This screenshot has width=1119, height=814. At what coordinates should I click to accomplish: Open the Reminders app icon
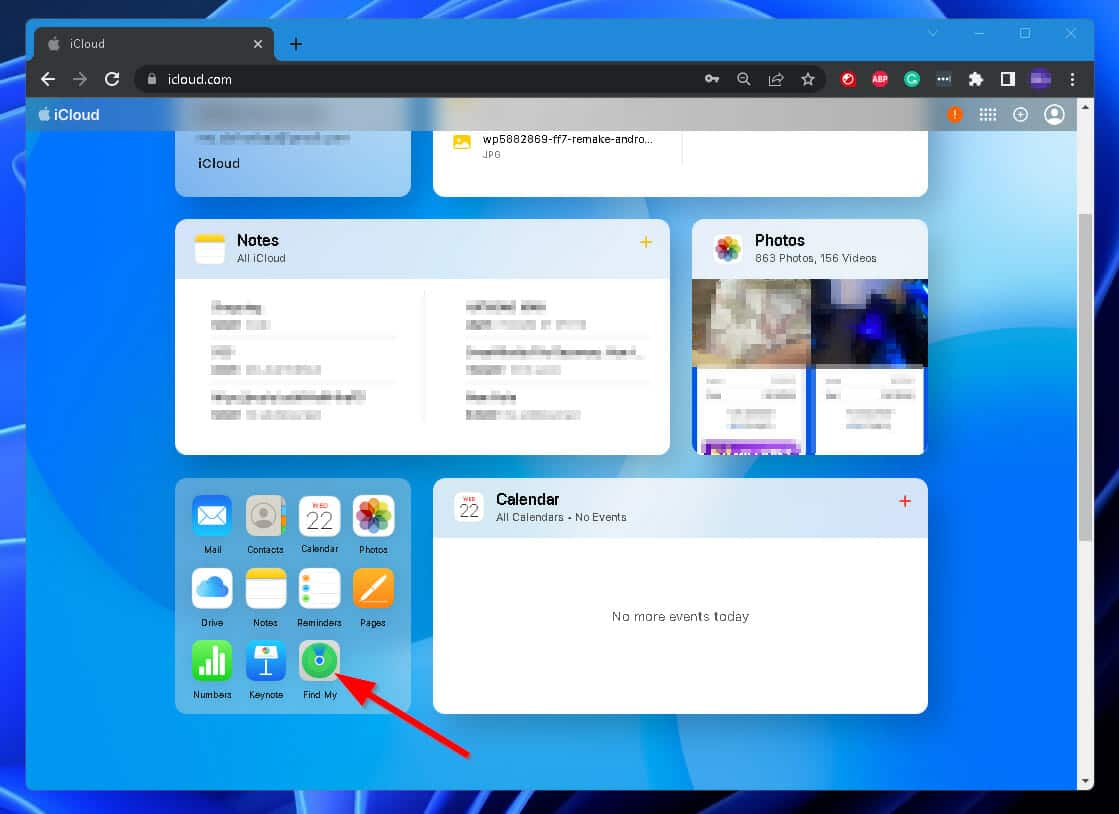[319, 588]
